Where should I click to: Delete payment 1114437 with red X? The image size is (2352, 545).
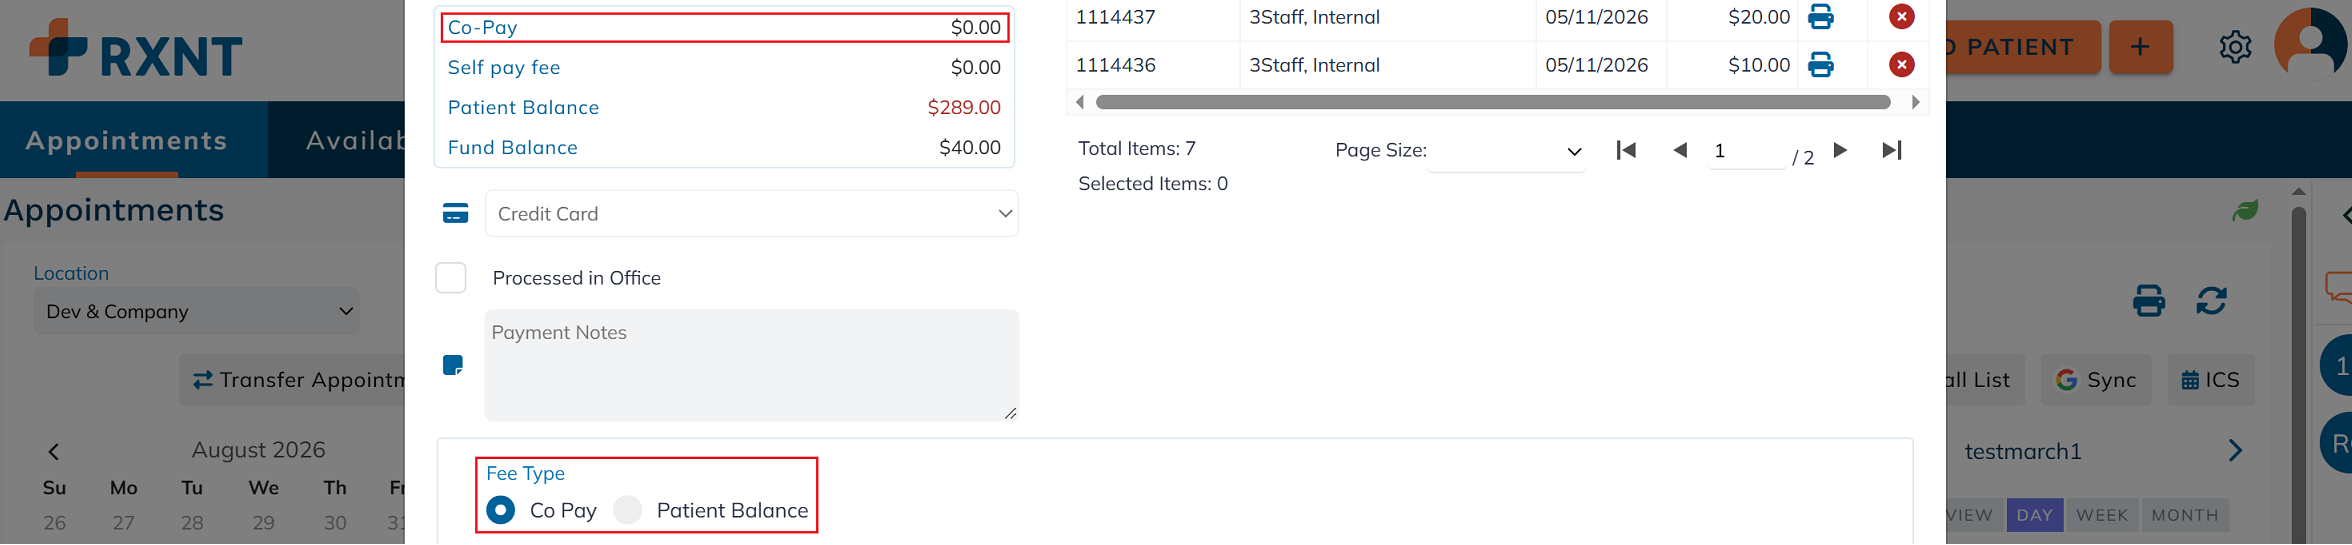point(1901,17)
